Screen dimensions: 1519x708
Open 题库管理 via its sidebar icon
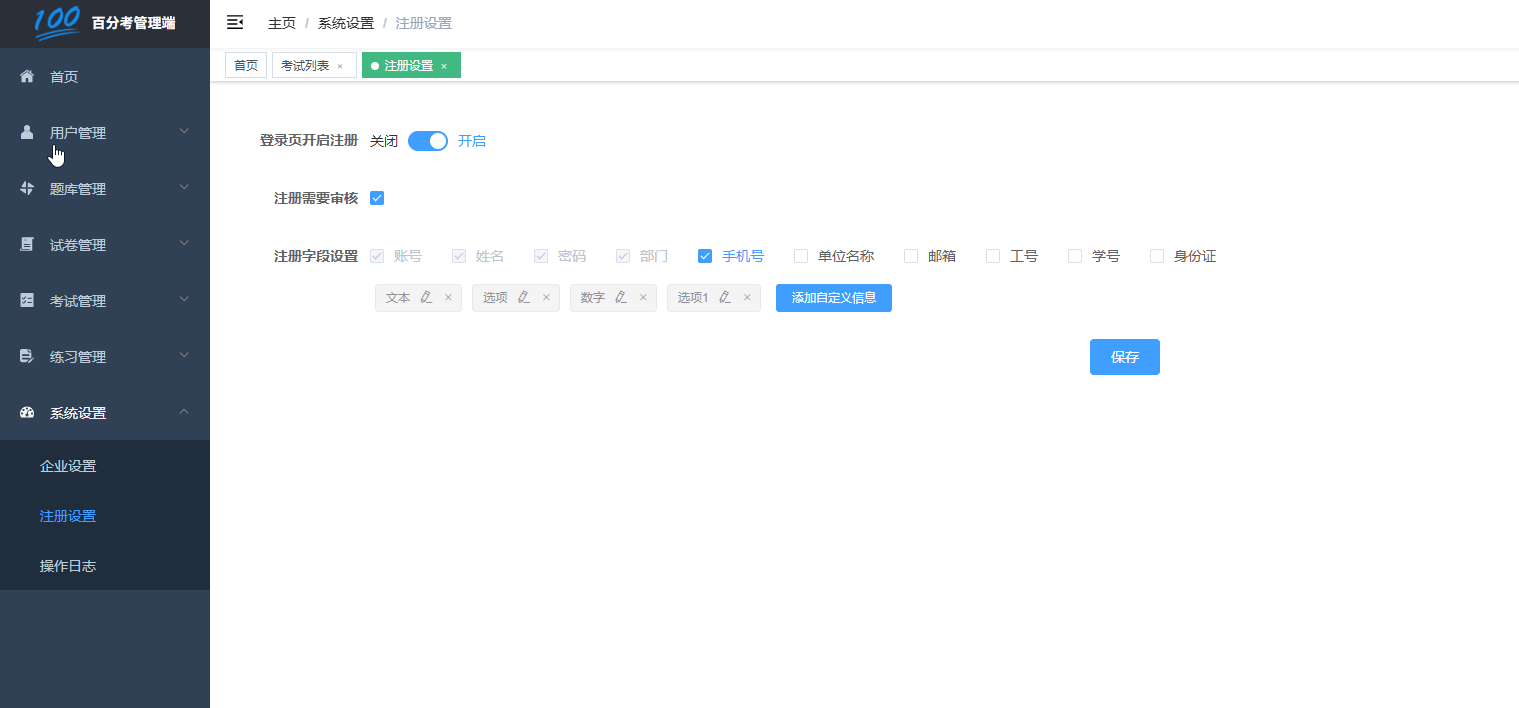25,188
